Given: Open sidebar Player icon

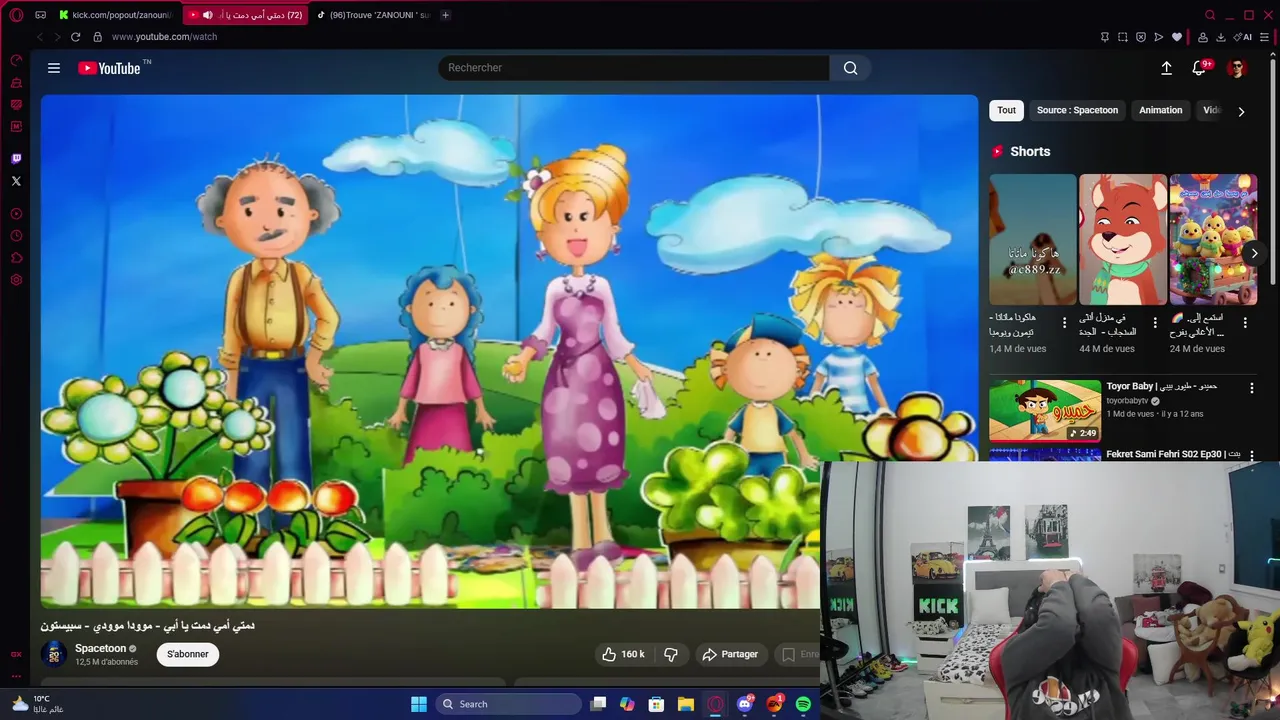Looking at the screenshot, I should (x=16, y=214).
